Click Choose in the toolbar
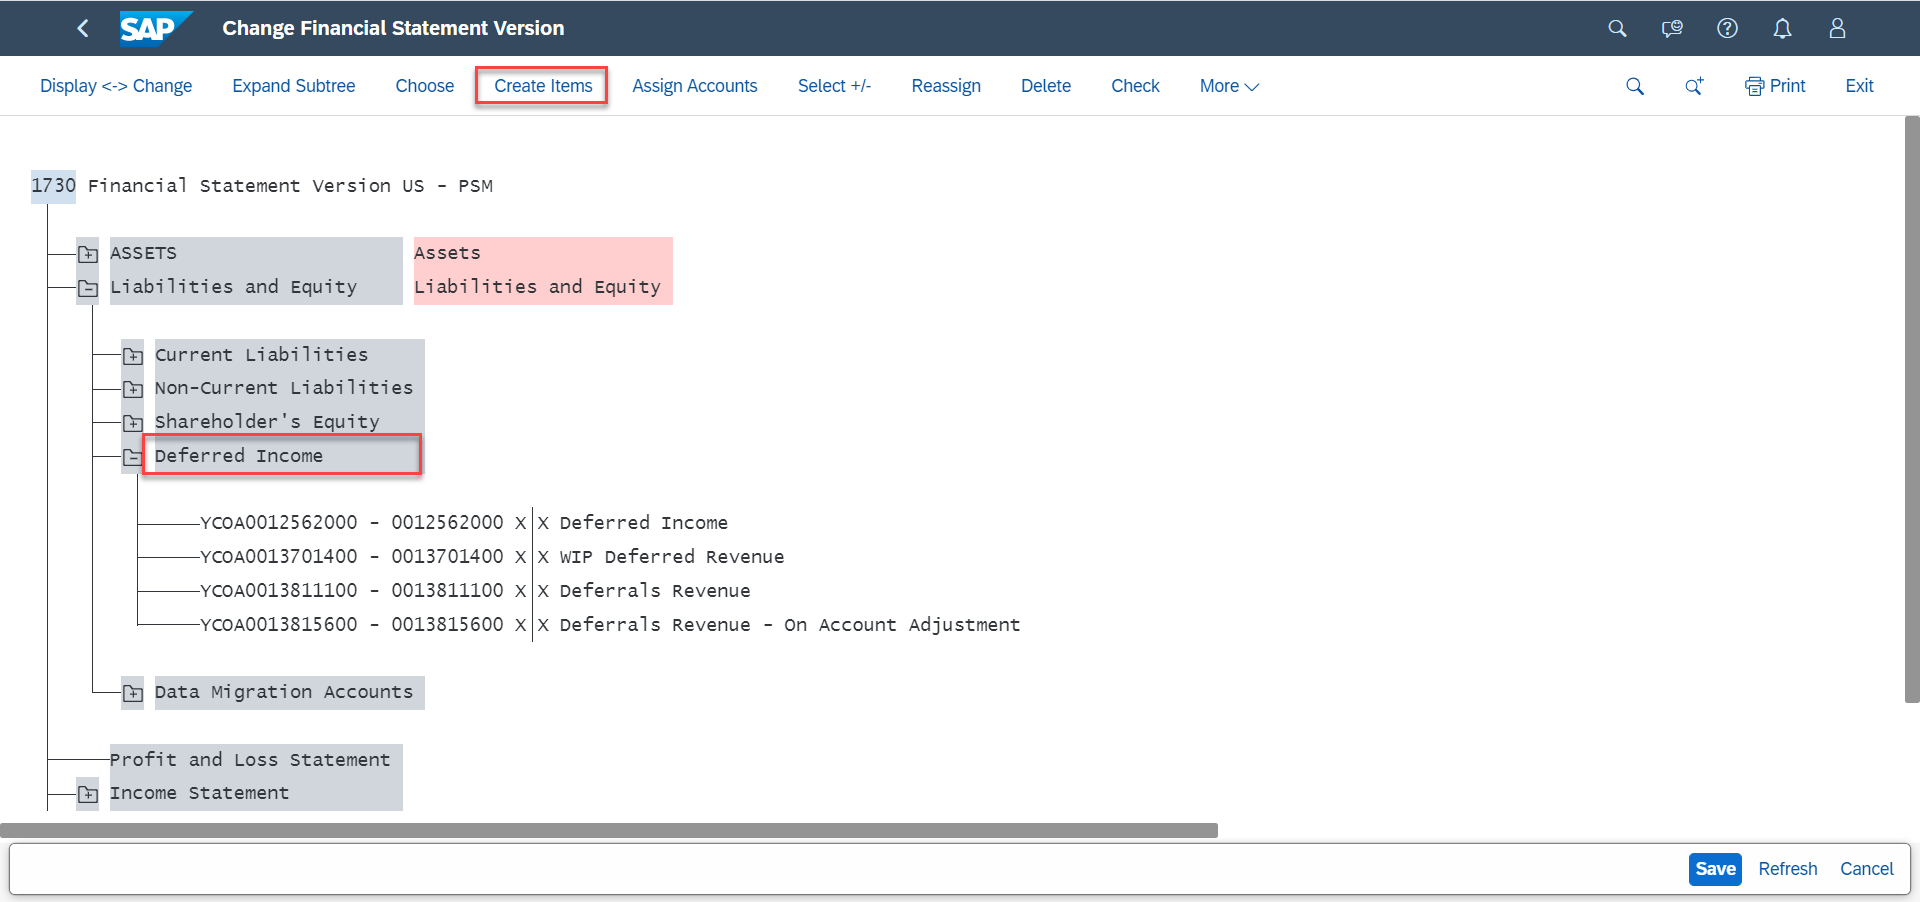 point(425,86)
